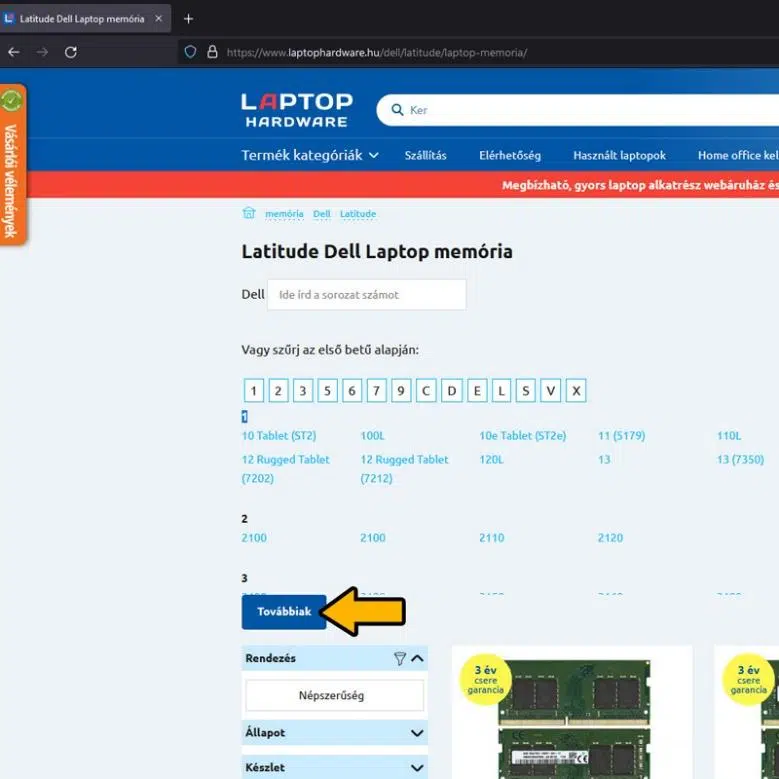The image size is (779, 779).
Task: Filter by first character 2
Action: pos(278,390)
